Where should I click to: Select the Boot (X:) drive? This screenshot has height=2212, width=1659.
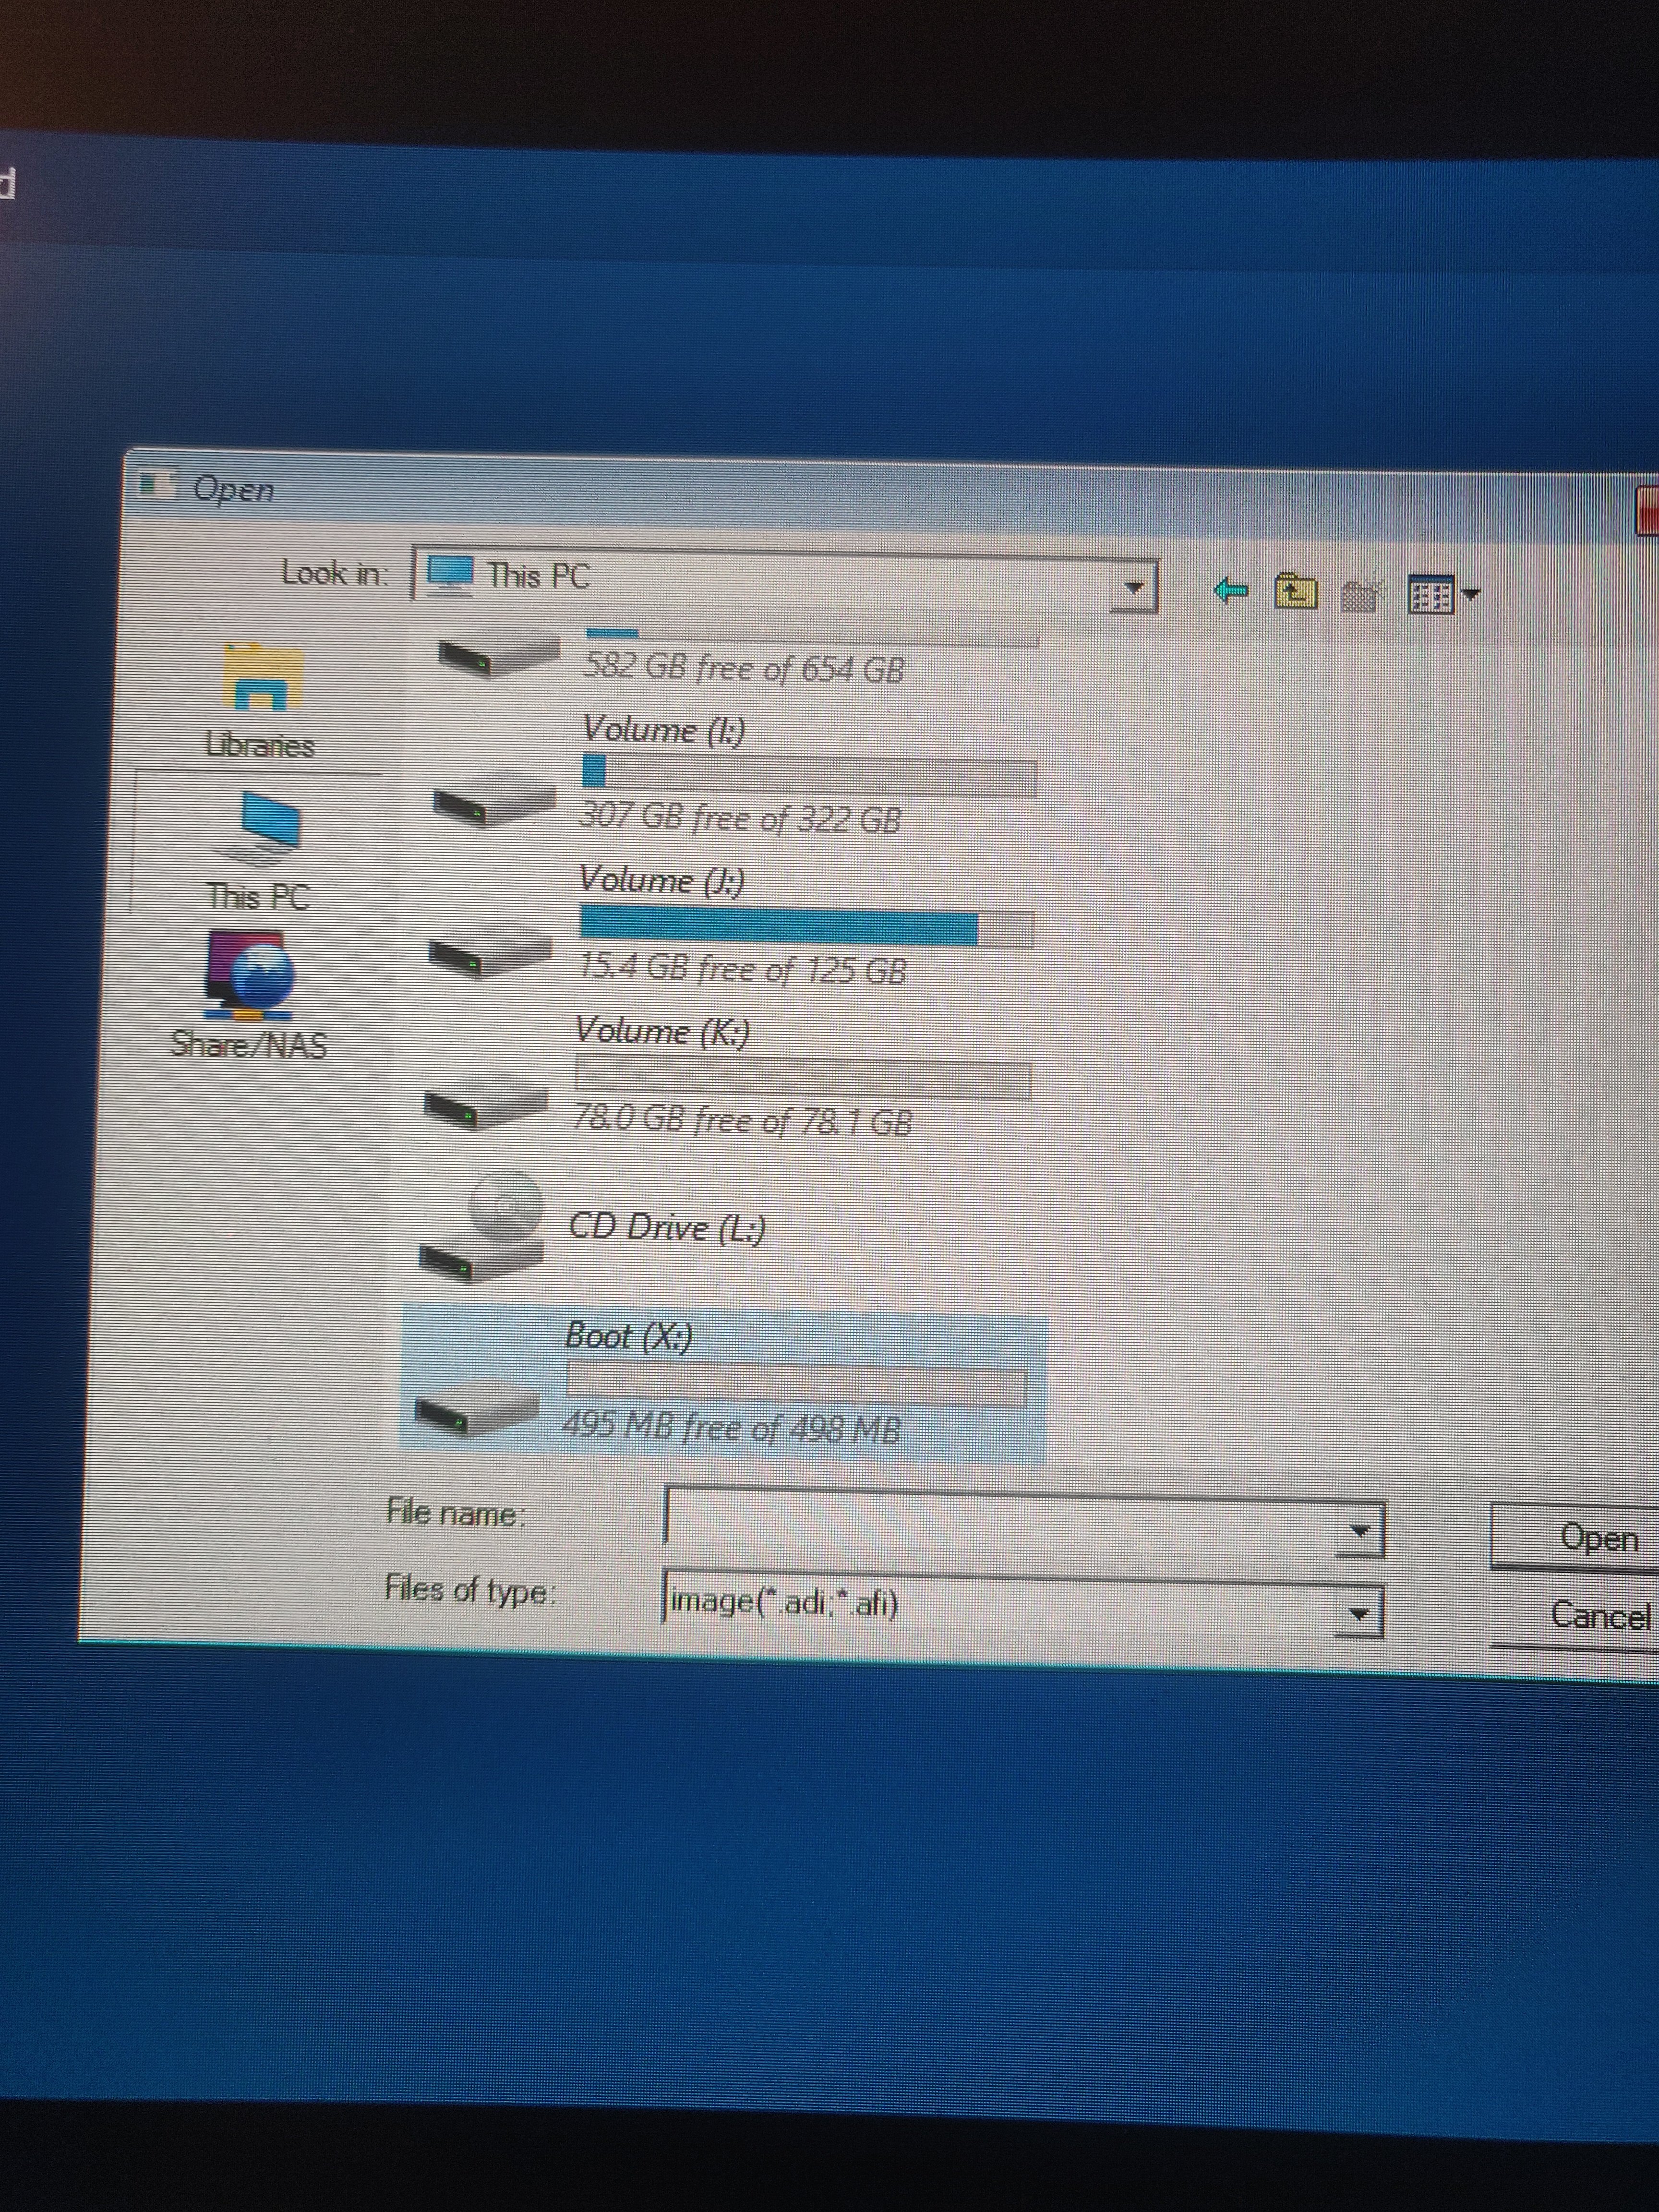coord(628,1337)
